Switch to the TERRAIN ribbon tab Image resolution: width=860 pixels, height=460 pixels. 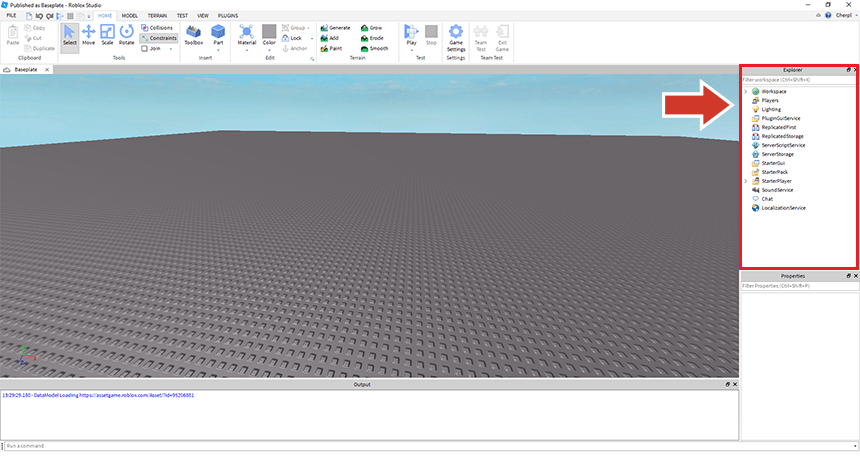pyautogui.click(x=157, y=16)
